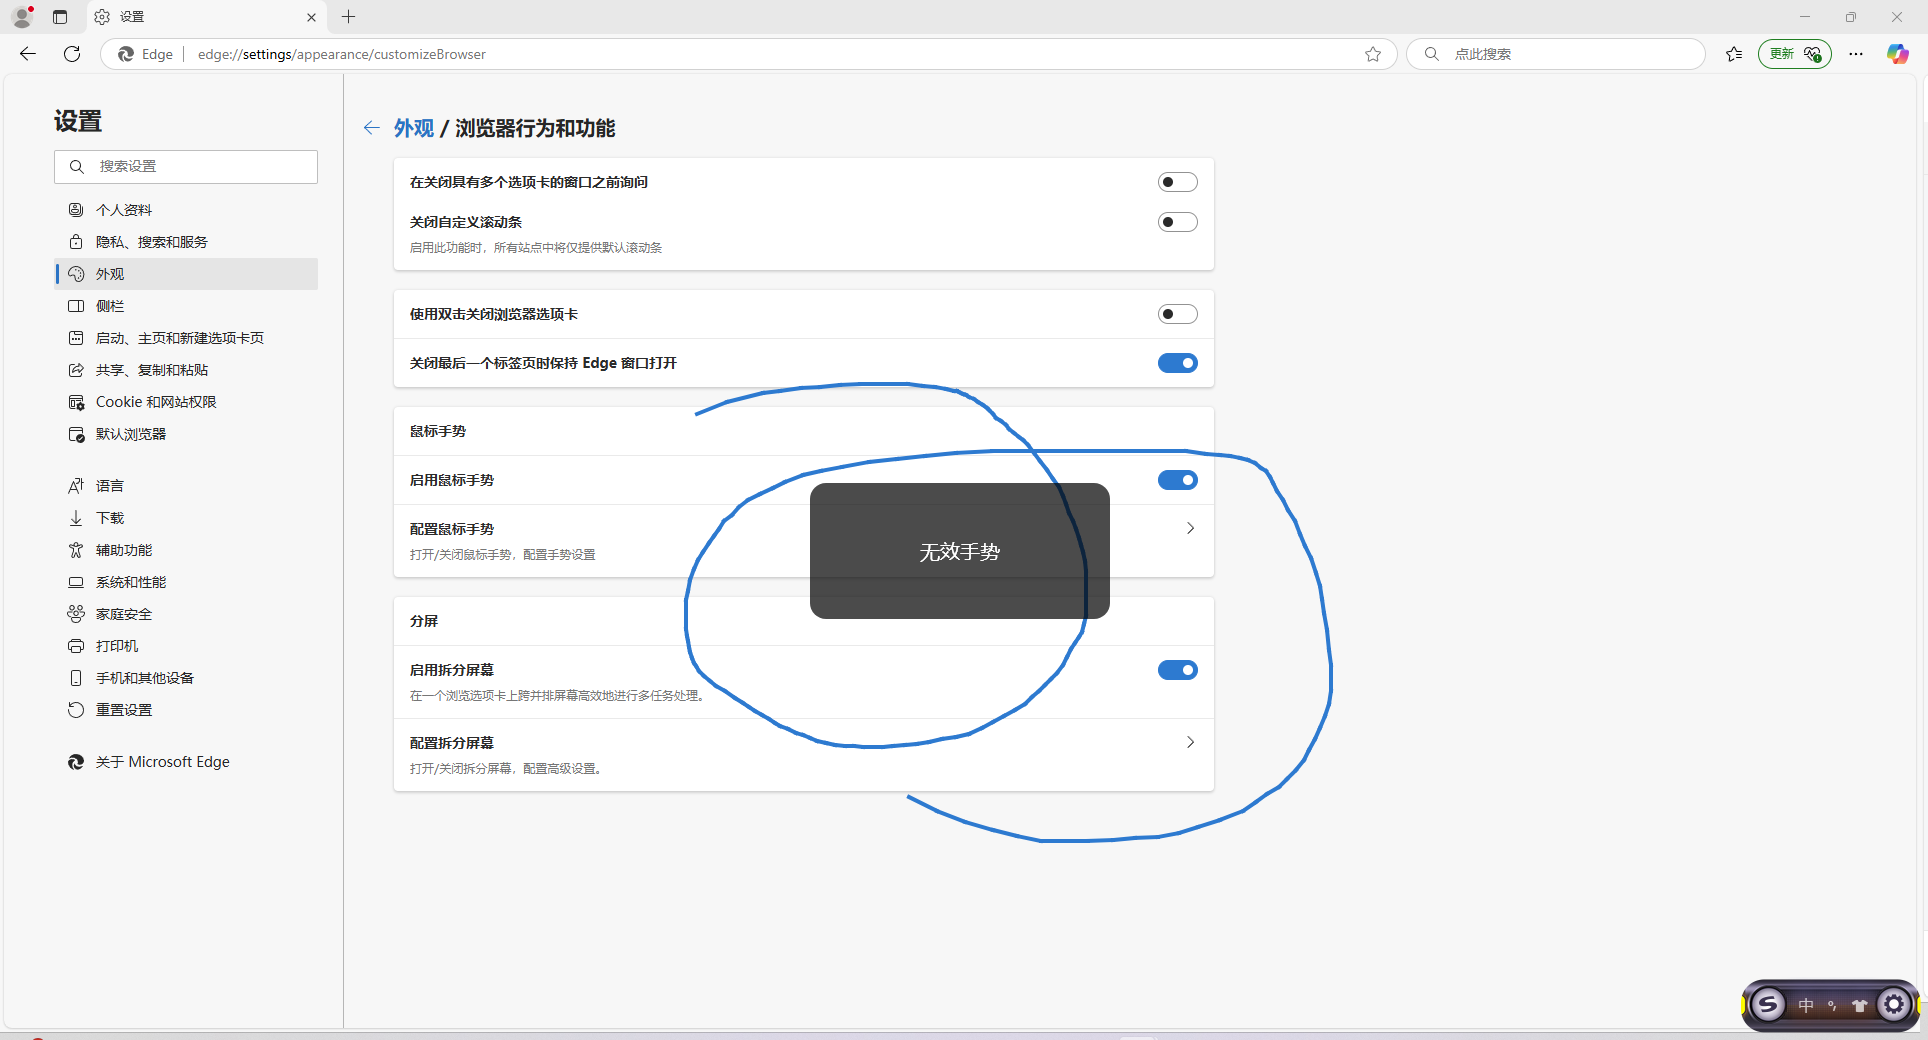The width and height of the screenshot is (1928, 1040).
Task: Open the Favorites list icon
Action: pyautogui.click(x=1734, y=54)
